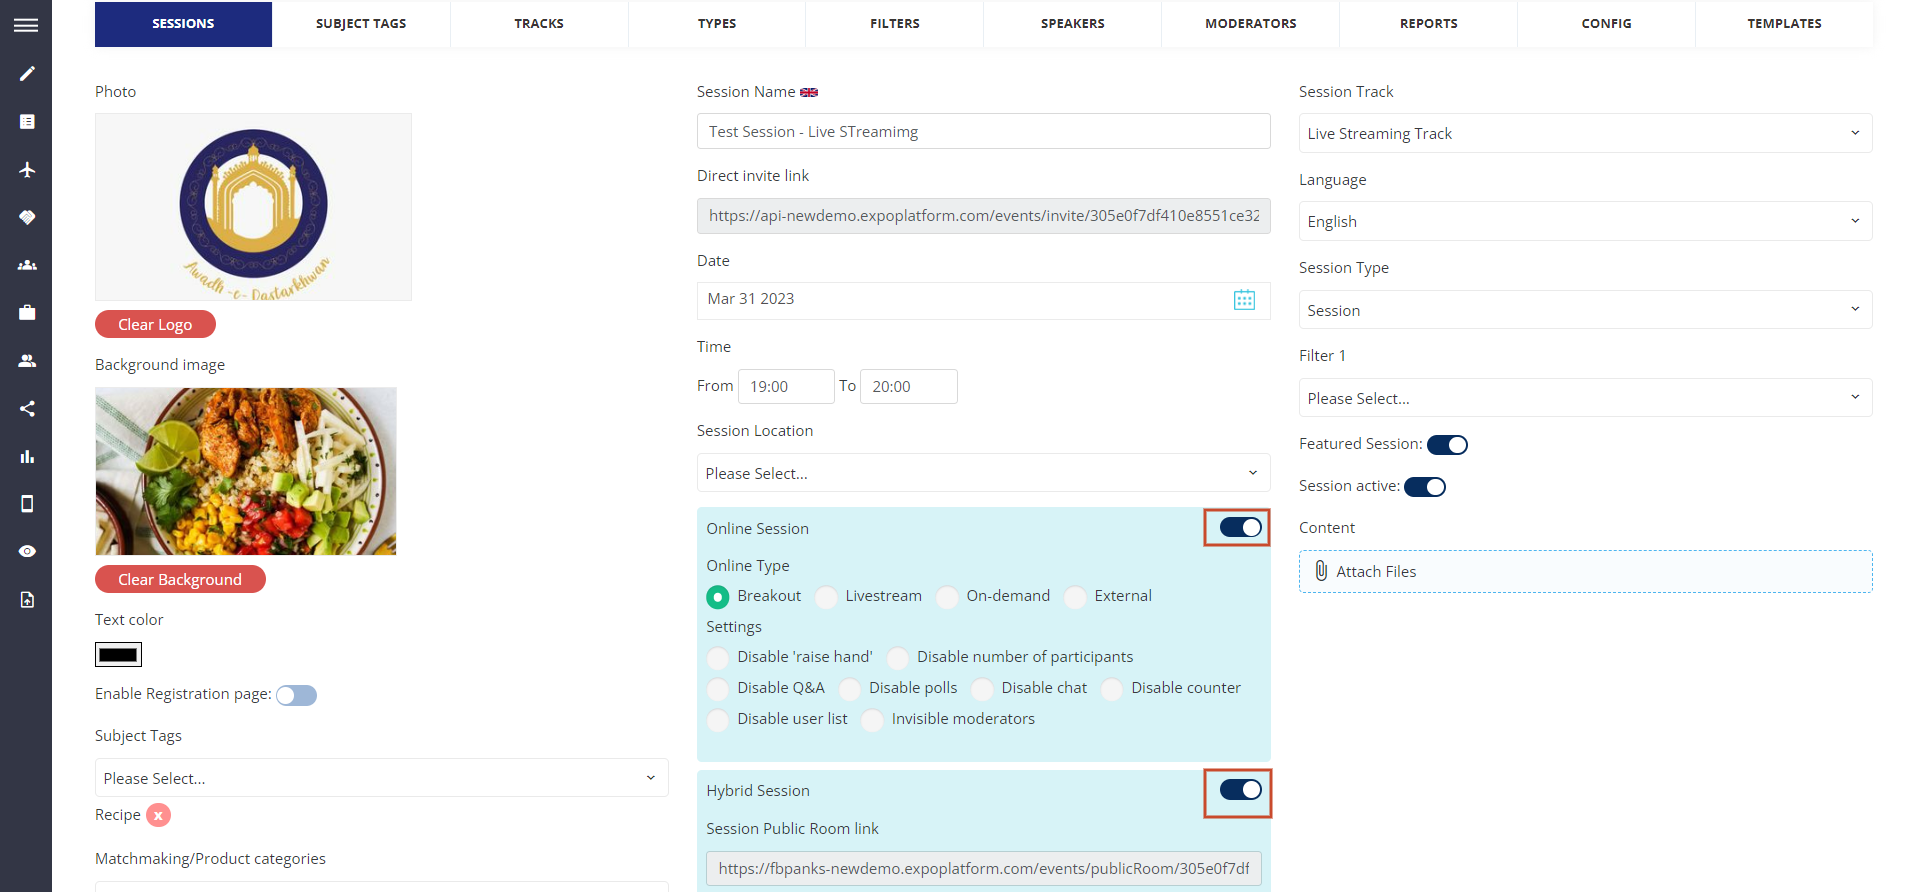The width and height of the screenshot is (1920, 892).
Task: Click the Session Public Room link field
Action: [x=983, y=868]
